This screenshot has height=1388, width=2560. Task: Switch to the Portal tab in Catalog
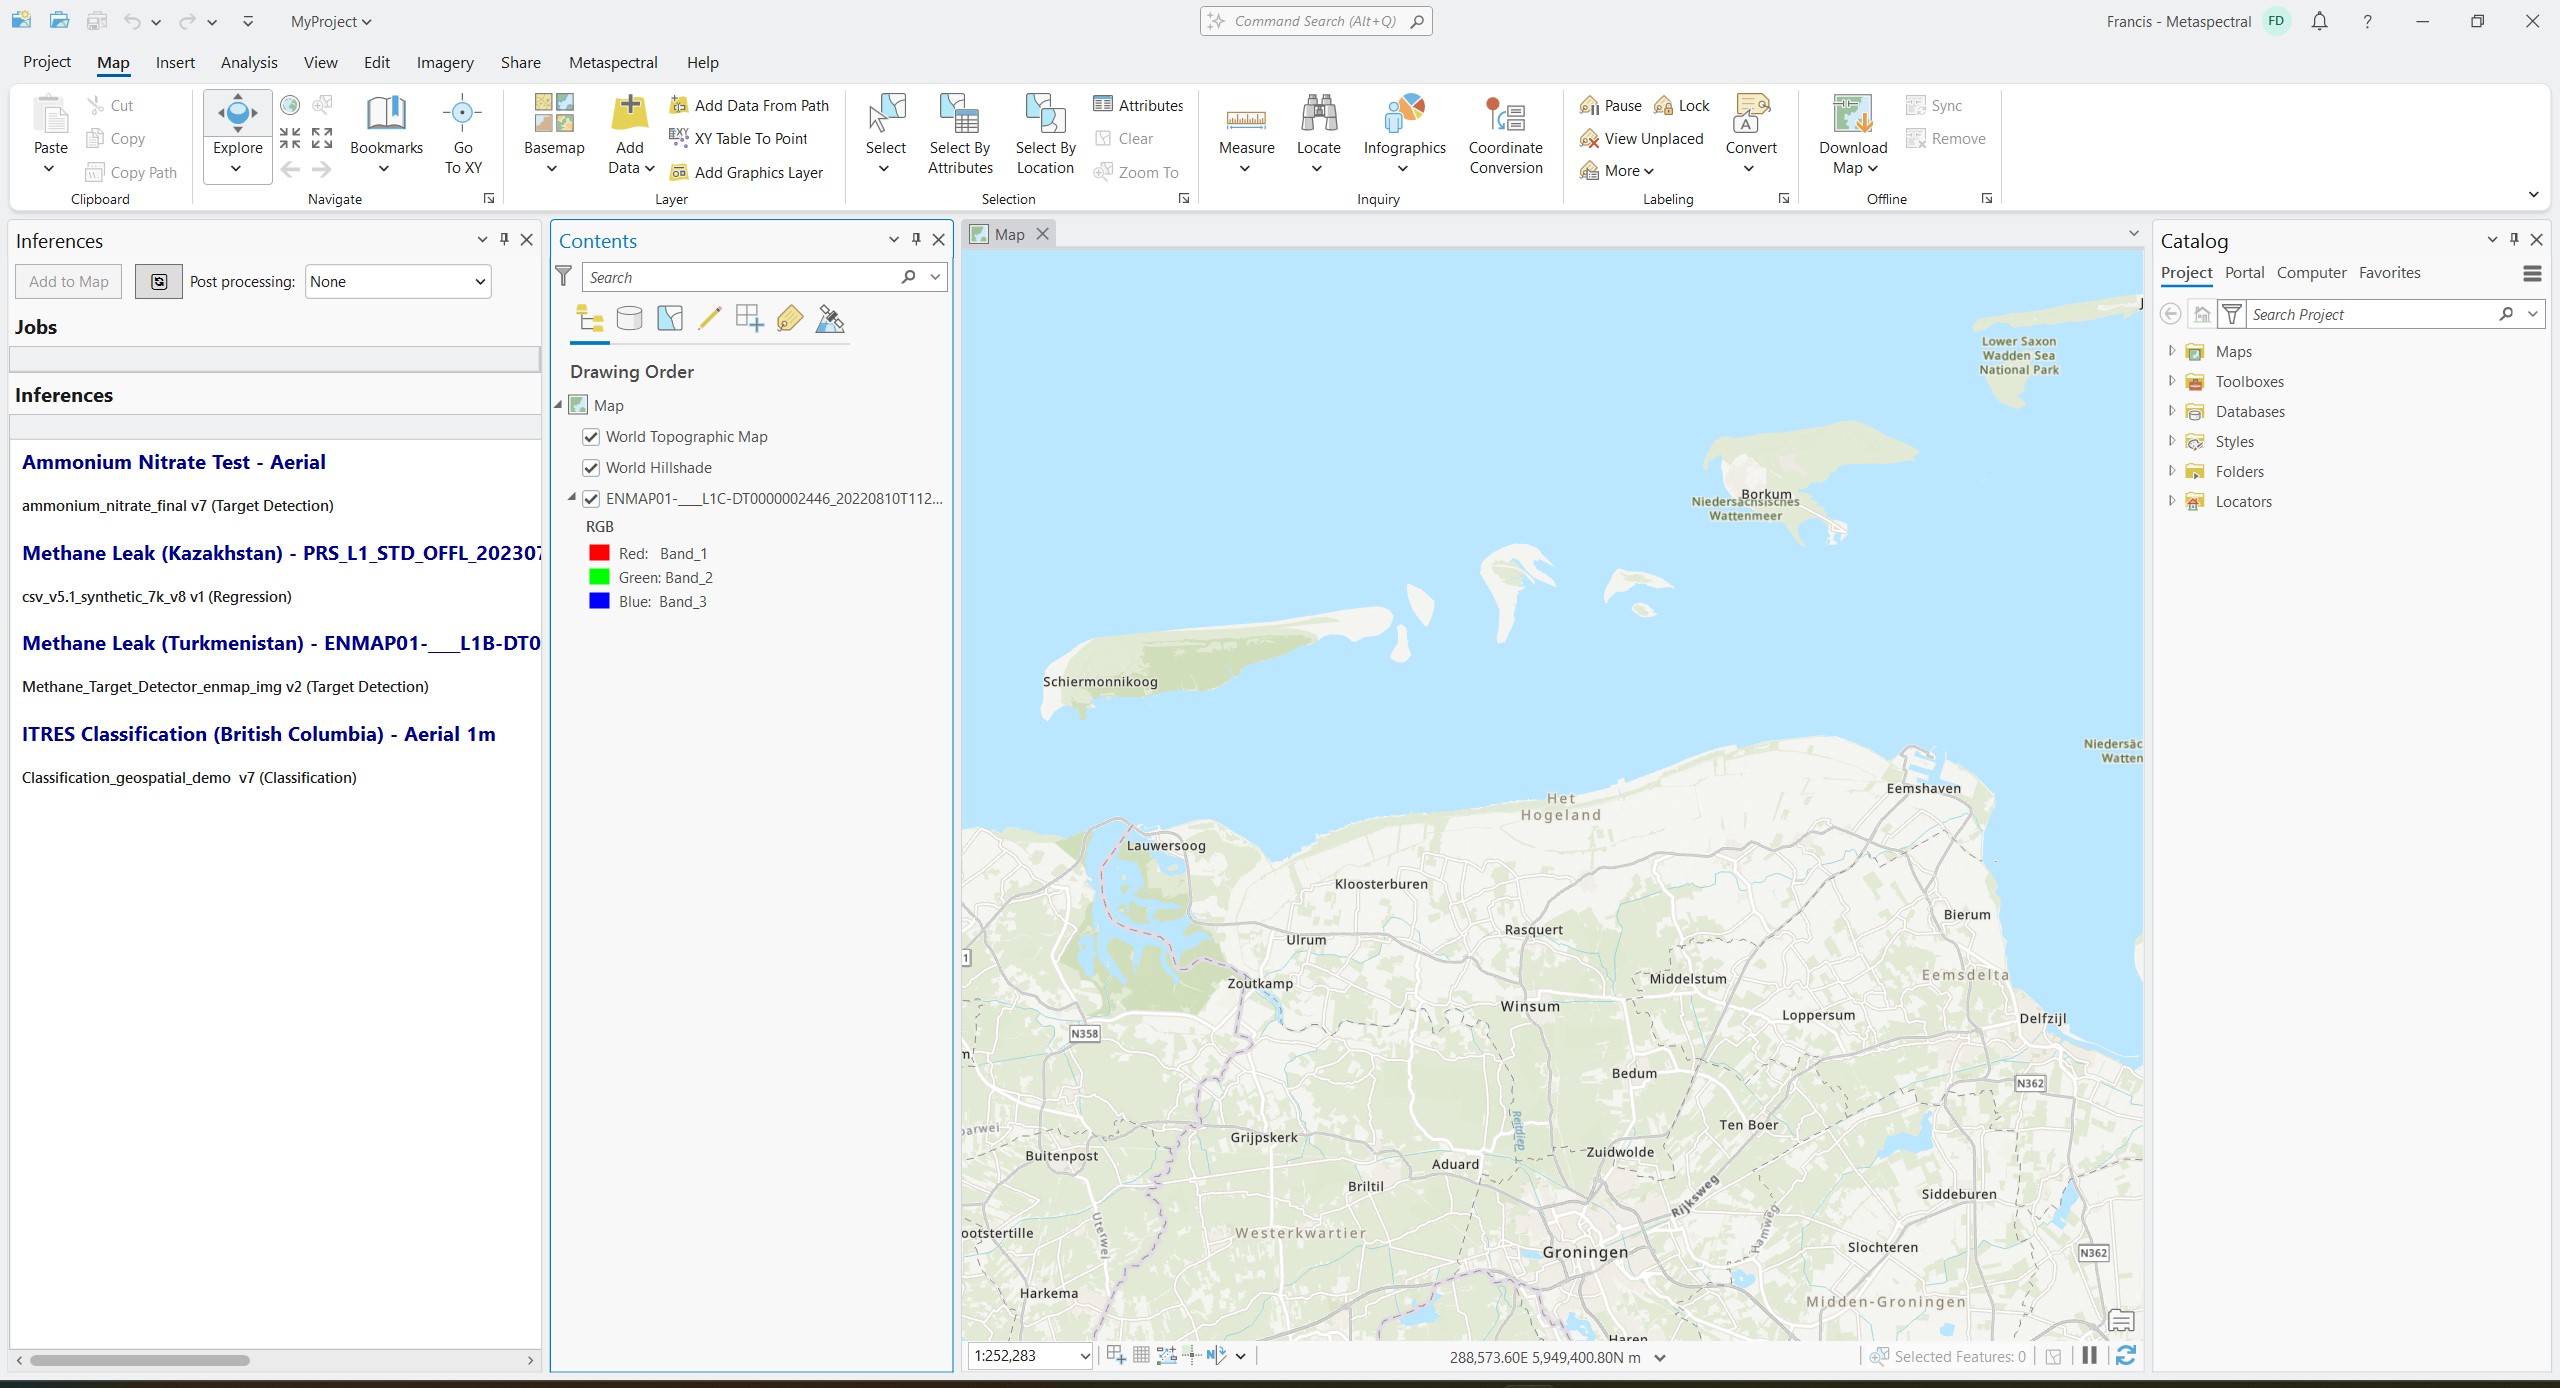pos(2244,273)
